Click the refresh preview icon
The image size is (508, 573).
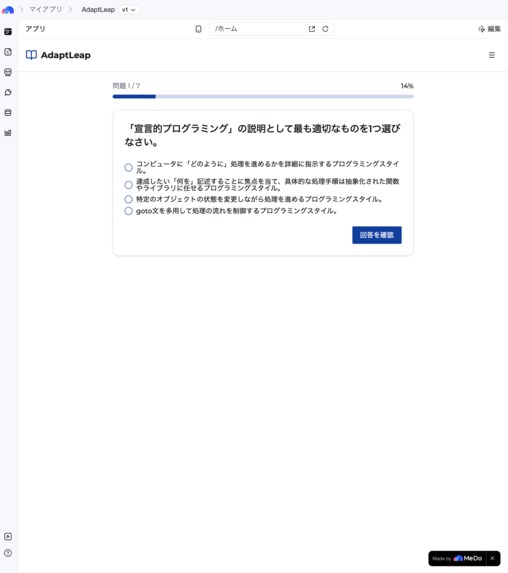325,29
